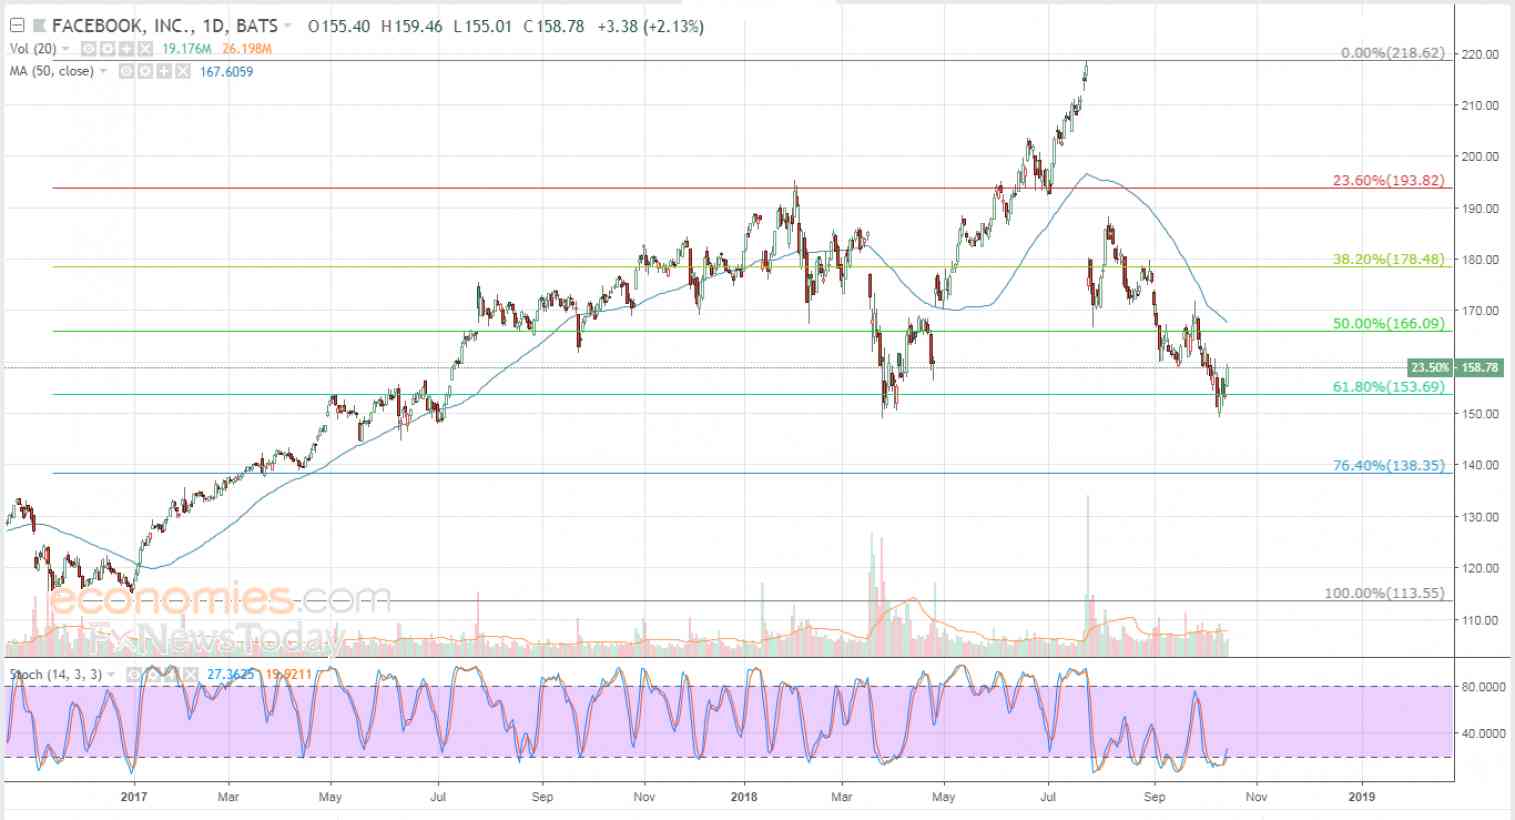1515x820 pixels.
Task: Hide the Vol (20) indicator via eye icon
Action: [x=88, y=49]
